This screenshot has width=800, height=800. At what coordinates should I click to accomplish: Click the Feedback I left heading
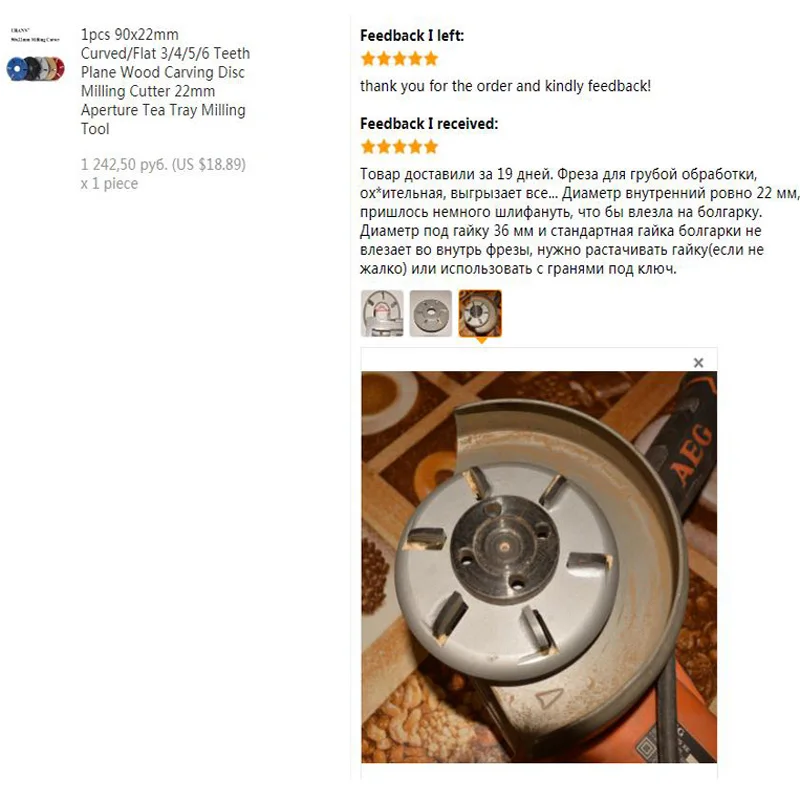[x=412, y=36]
